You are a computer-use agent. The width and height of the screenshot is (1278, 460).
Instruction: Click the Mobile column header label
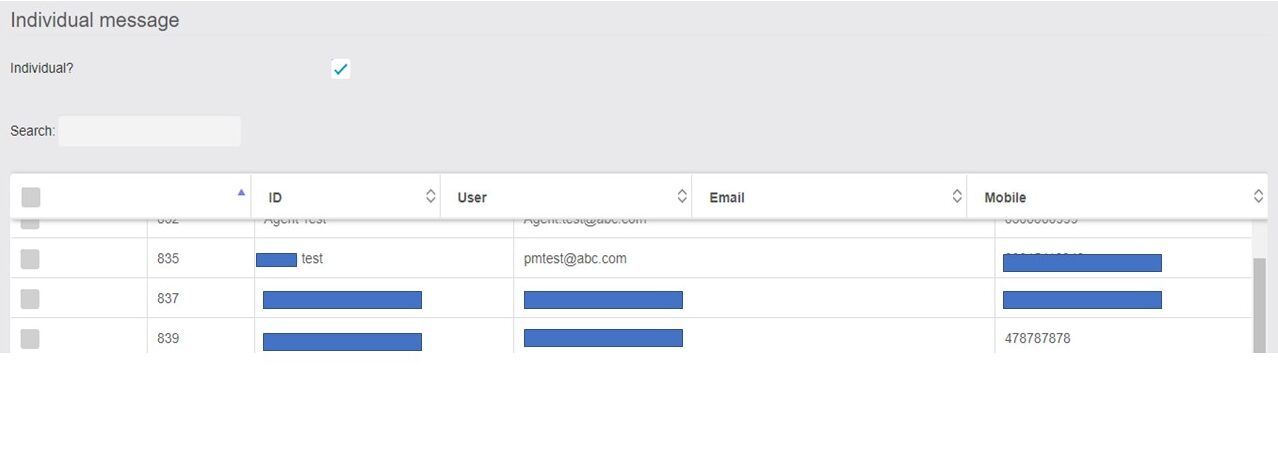(x=1005, y=198)
